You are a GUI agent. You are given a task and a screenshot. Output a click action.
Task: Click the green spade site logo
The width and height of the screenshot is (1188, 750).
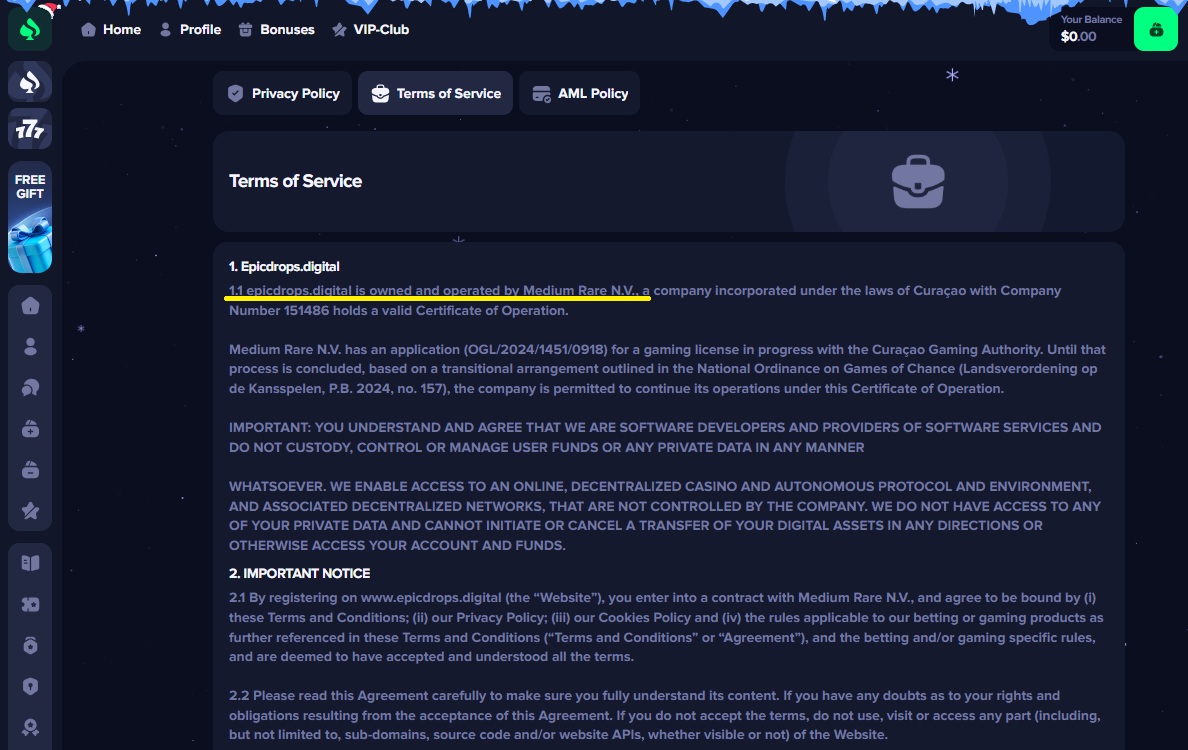coord(30,29)
